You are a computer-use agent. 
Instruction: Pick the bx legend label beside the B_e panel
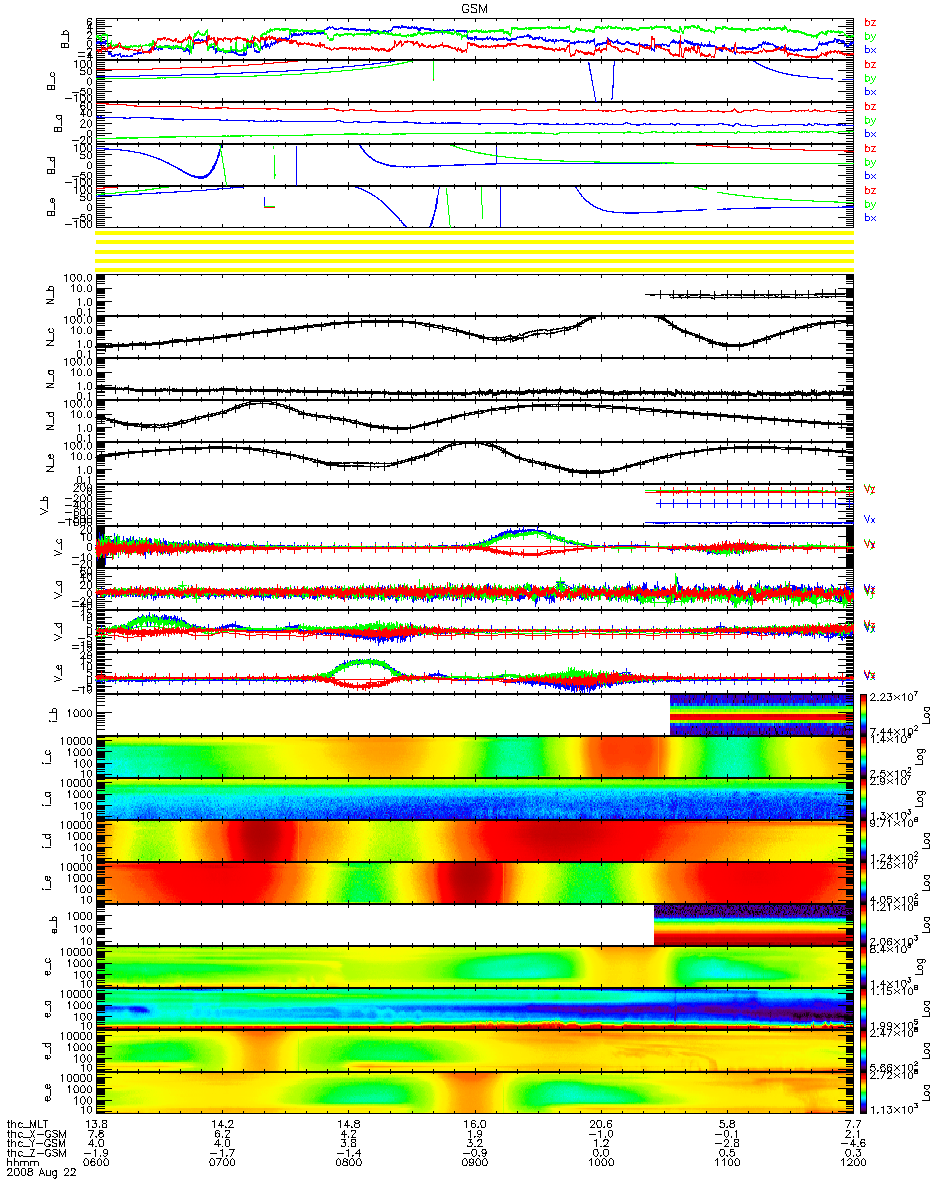pyautogui.click(x=869, y=217)
